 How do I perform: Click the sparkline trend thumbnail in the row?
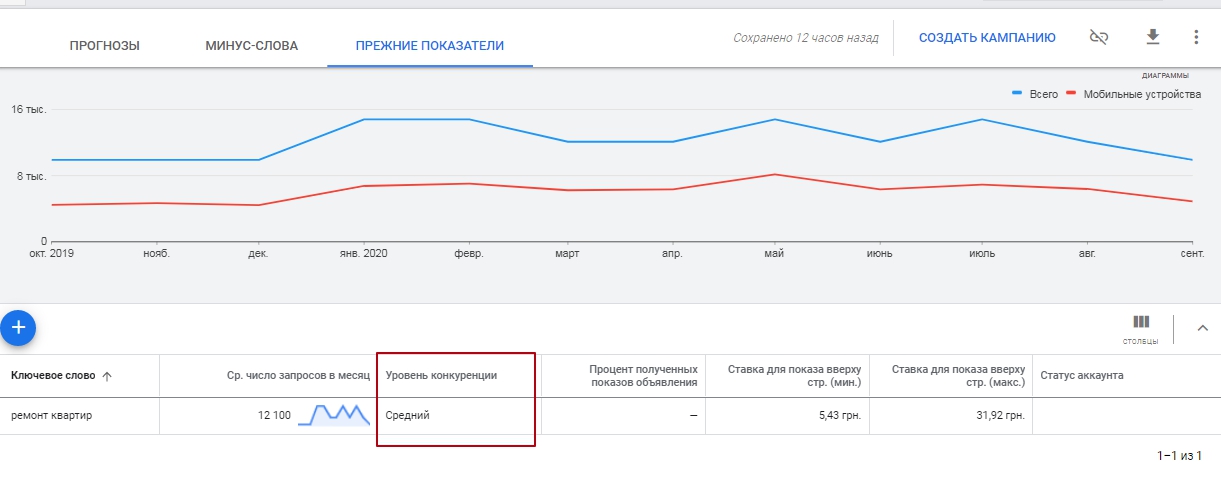[334, 414]
